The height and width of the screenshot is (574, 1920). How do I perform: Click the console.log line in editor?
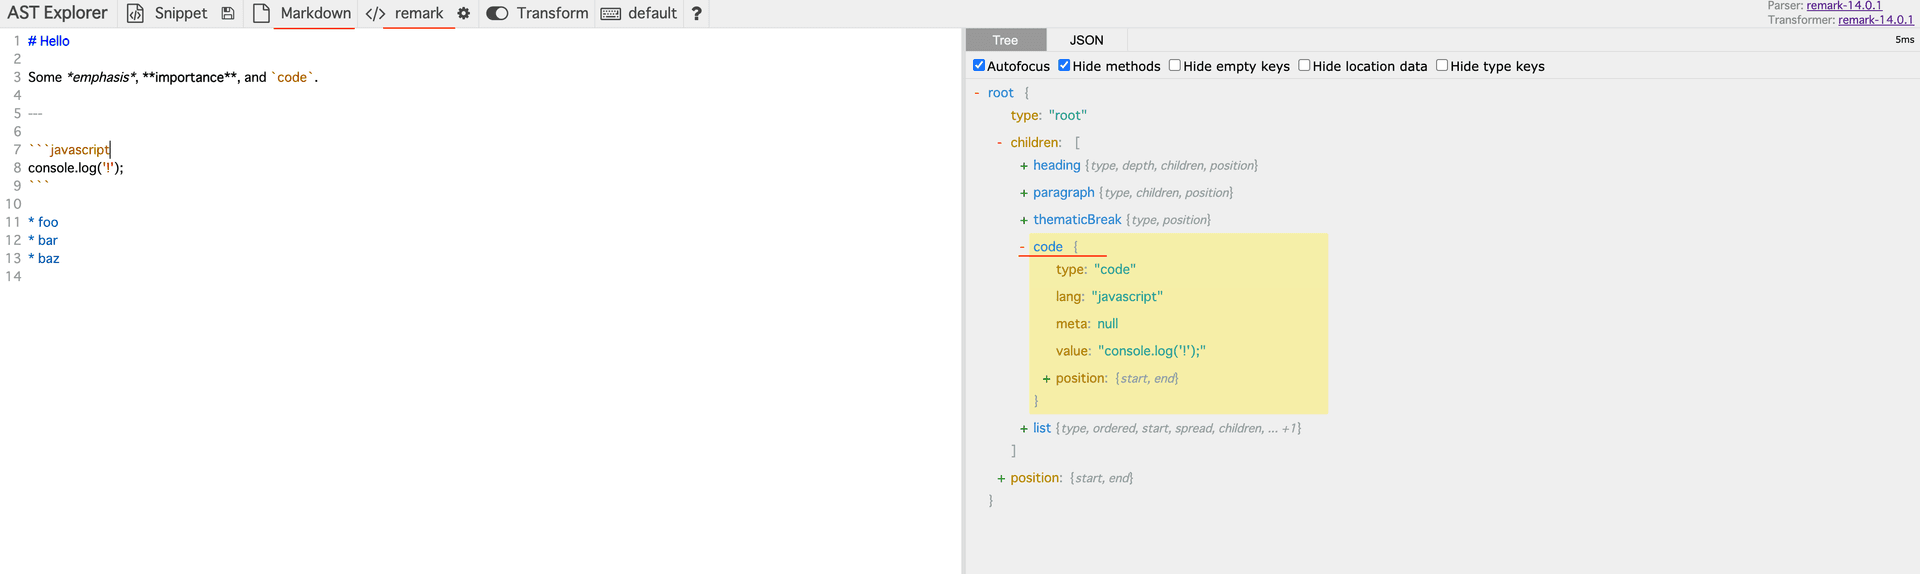tap(76, 168)
